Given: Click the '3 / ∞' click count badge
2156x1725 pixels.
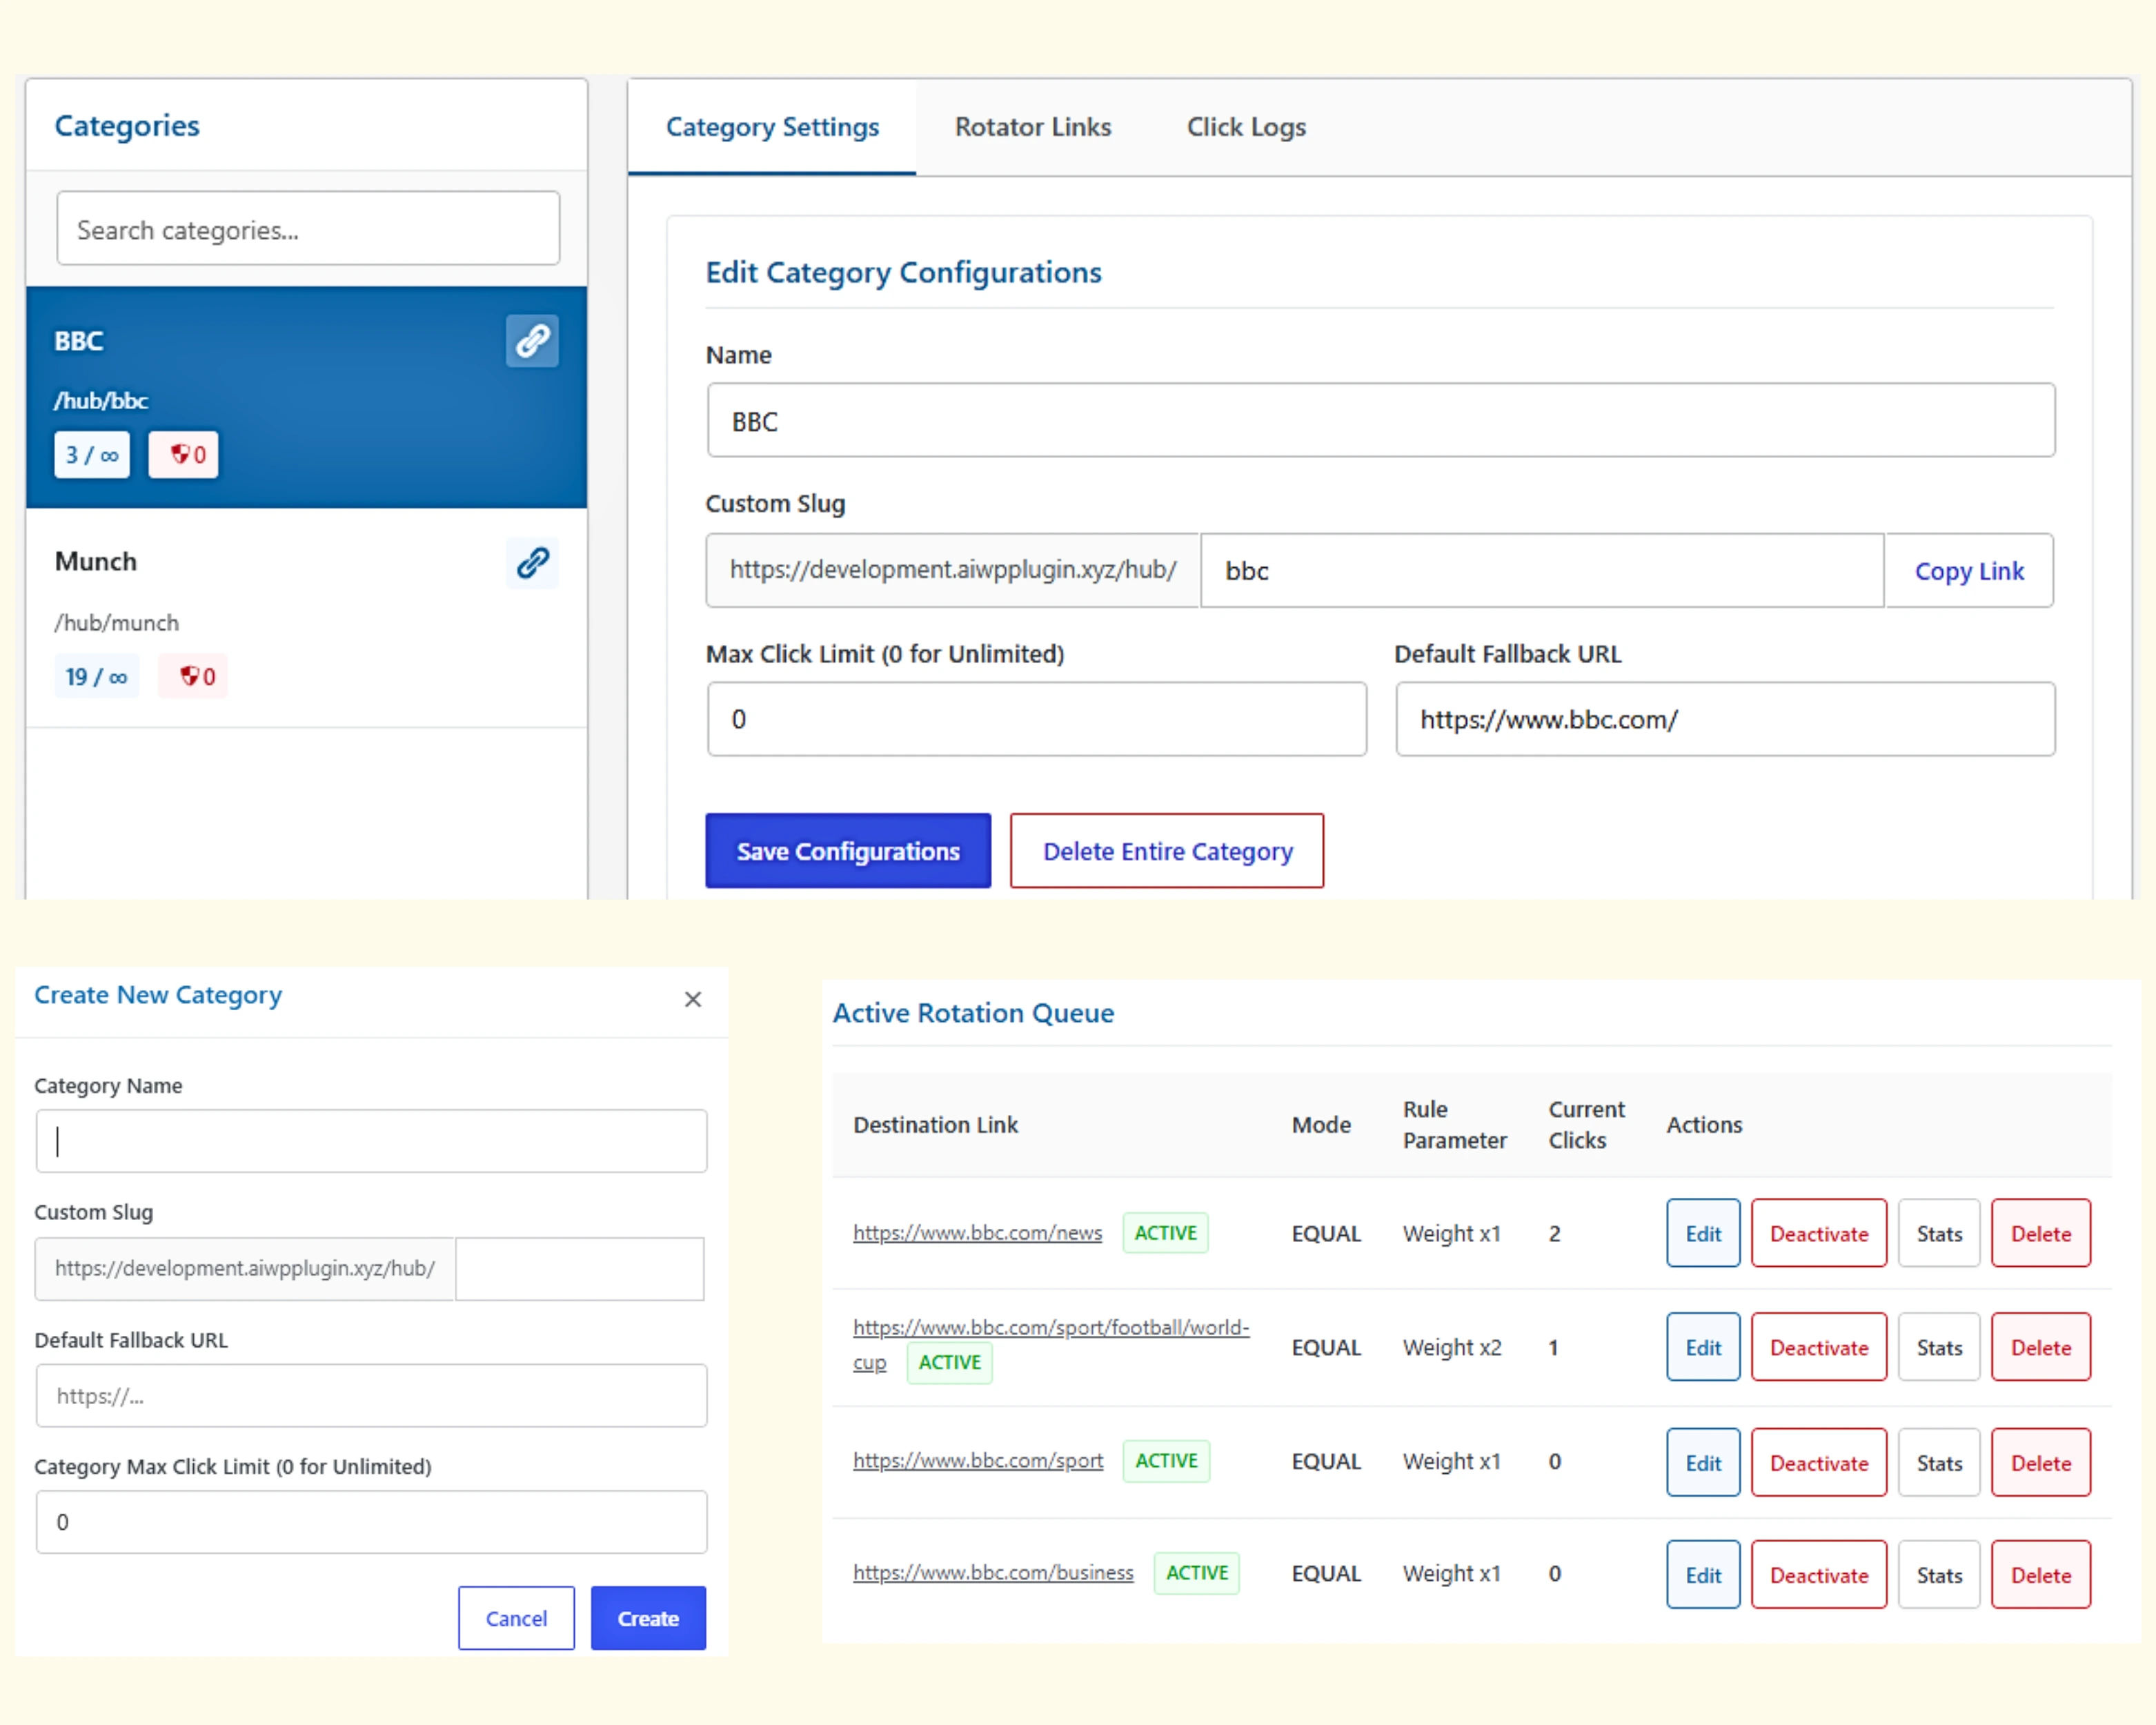Looking at the screenshot, I should click(92, 455).
